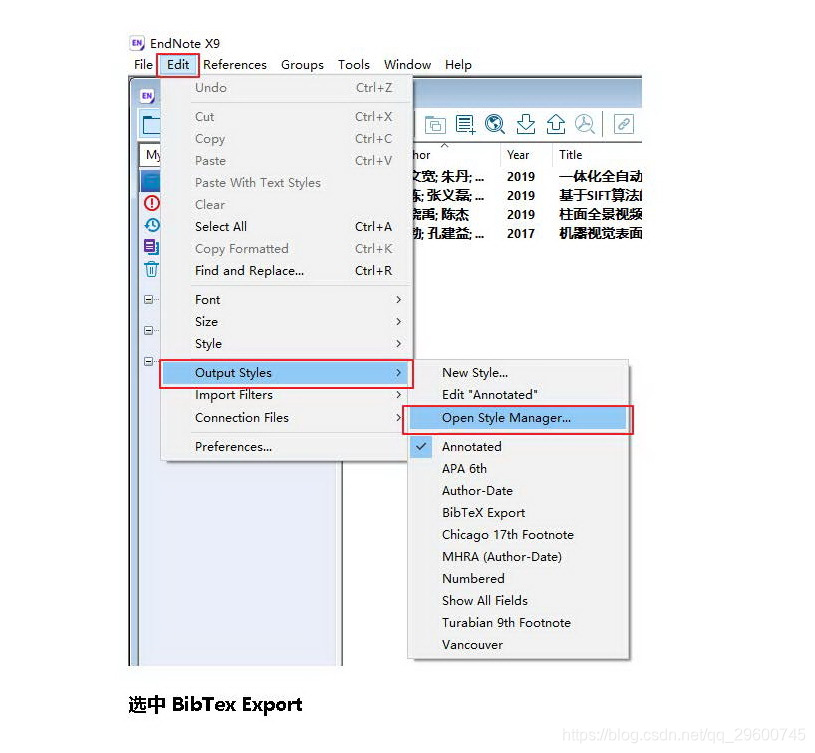Select Numbered output style

coord(518,579)
